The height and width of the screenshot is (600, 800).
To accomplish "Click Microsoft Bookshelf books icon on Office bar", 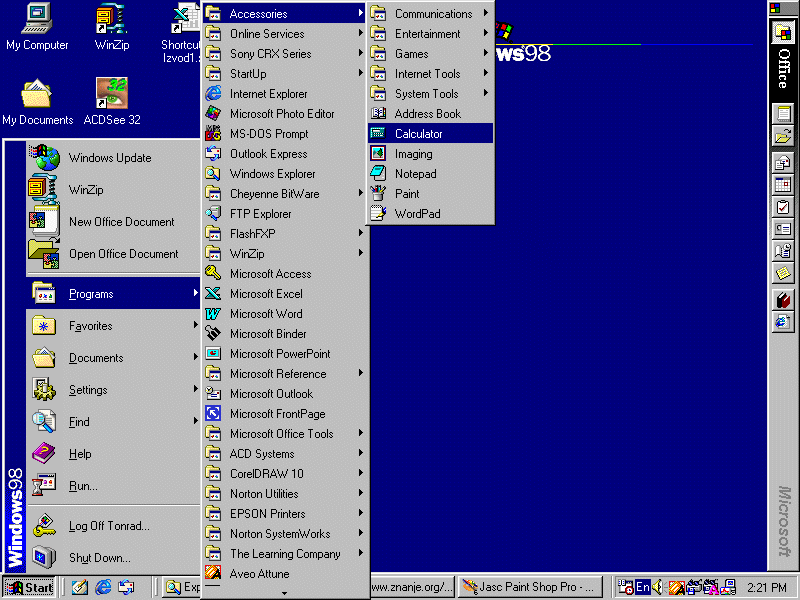I will 783,300.
